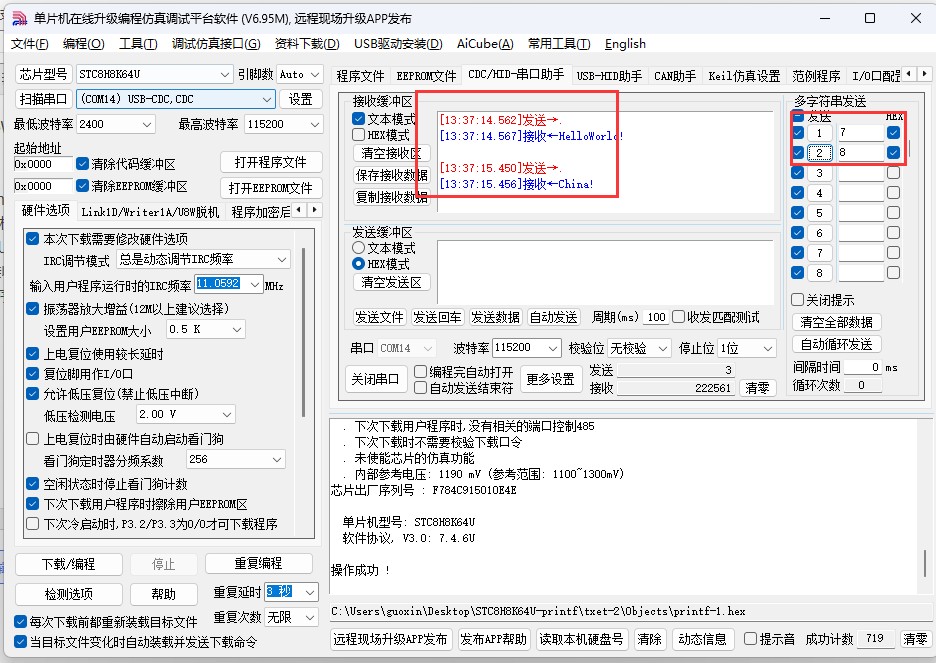936x663 pixels.
Task: Open the USB驱动安装(D) menu
Action: click(x=398, y=44)
